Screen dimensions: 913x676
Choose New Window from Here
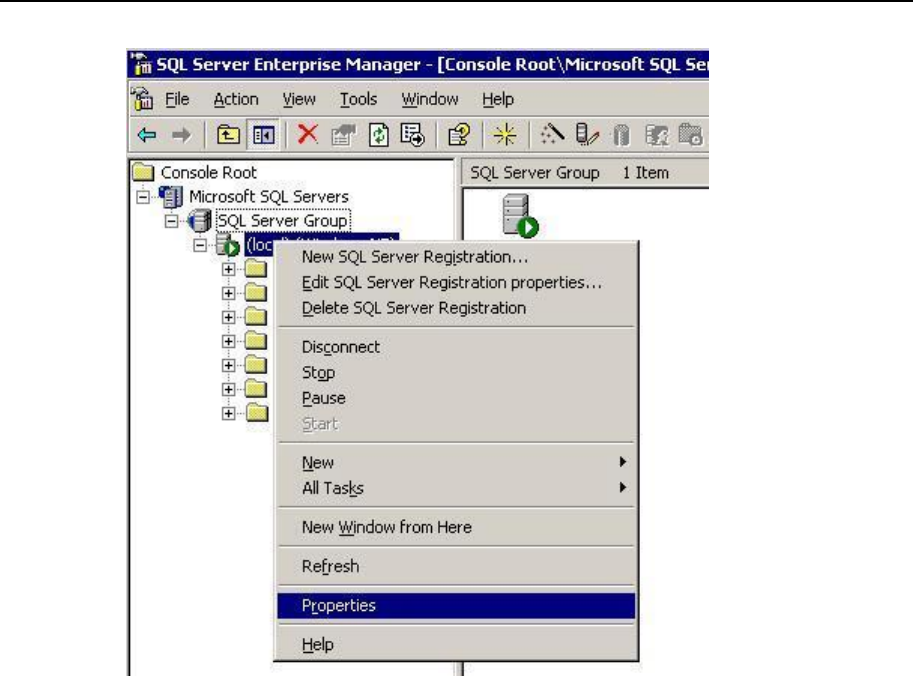click(x=456, y=527)
